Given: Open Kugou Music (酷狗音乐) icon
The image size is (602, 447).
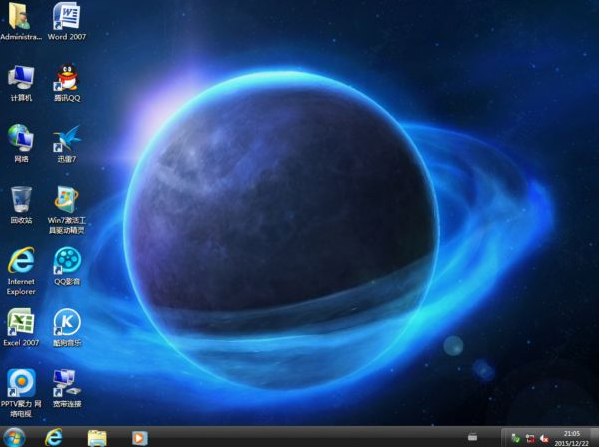Looking at the screenshot, I should (67, 321).
